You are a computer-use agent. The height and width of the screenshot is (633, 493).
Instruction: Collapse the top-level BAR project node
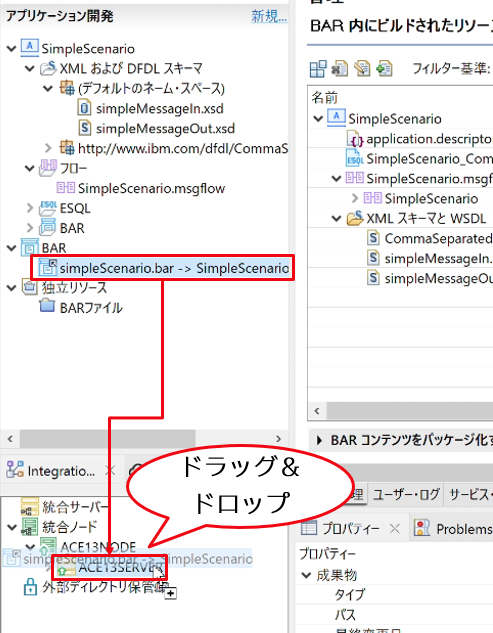pyautogui.click(x=12, y=248)
